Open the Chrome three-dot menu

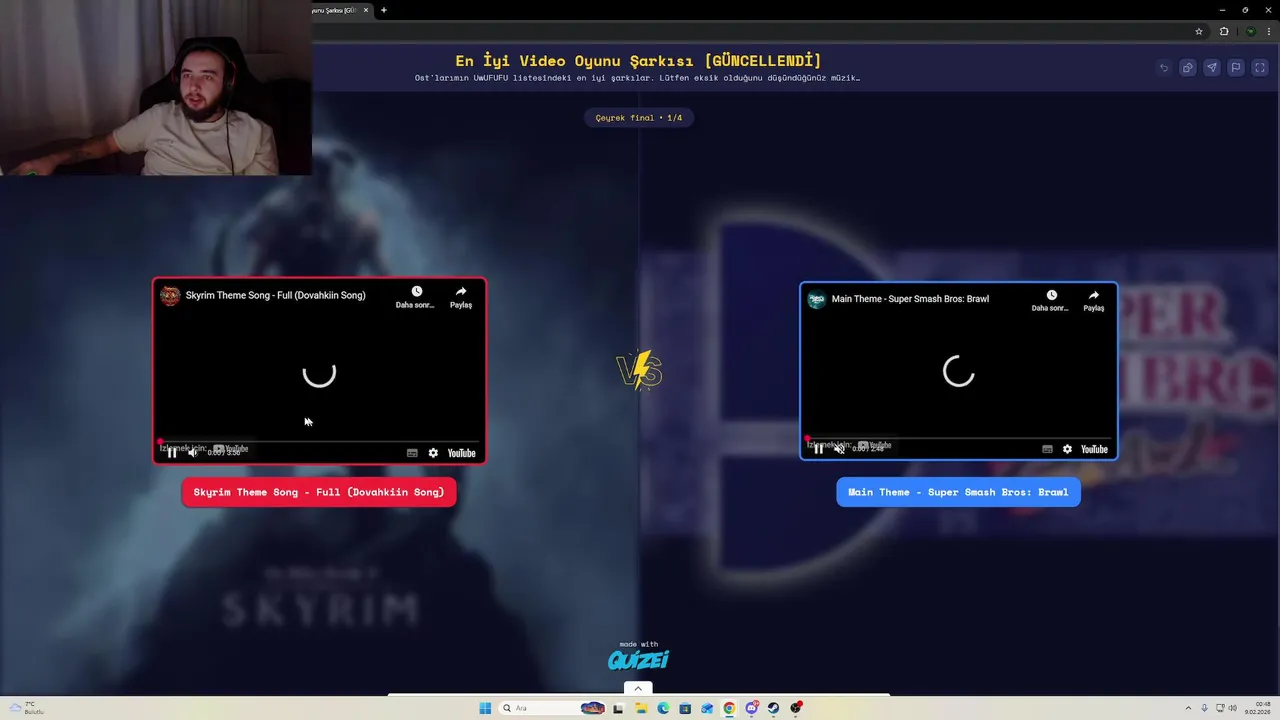[x=1270, y=31]
